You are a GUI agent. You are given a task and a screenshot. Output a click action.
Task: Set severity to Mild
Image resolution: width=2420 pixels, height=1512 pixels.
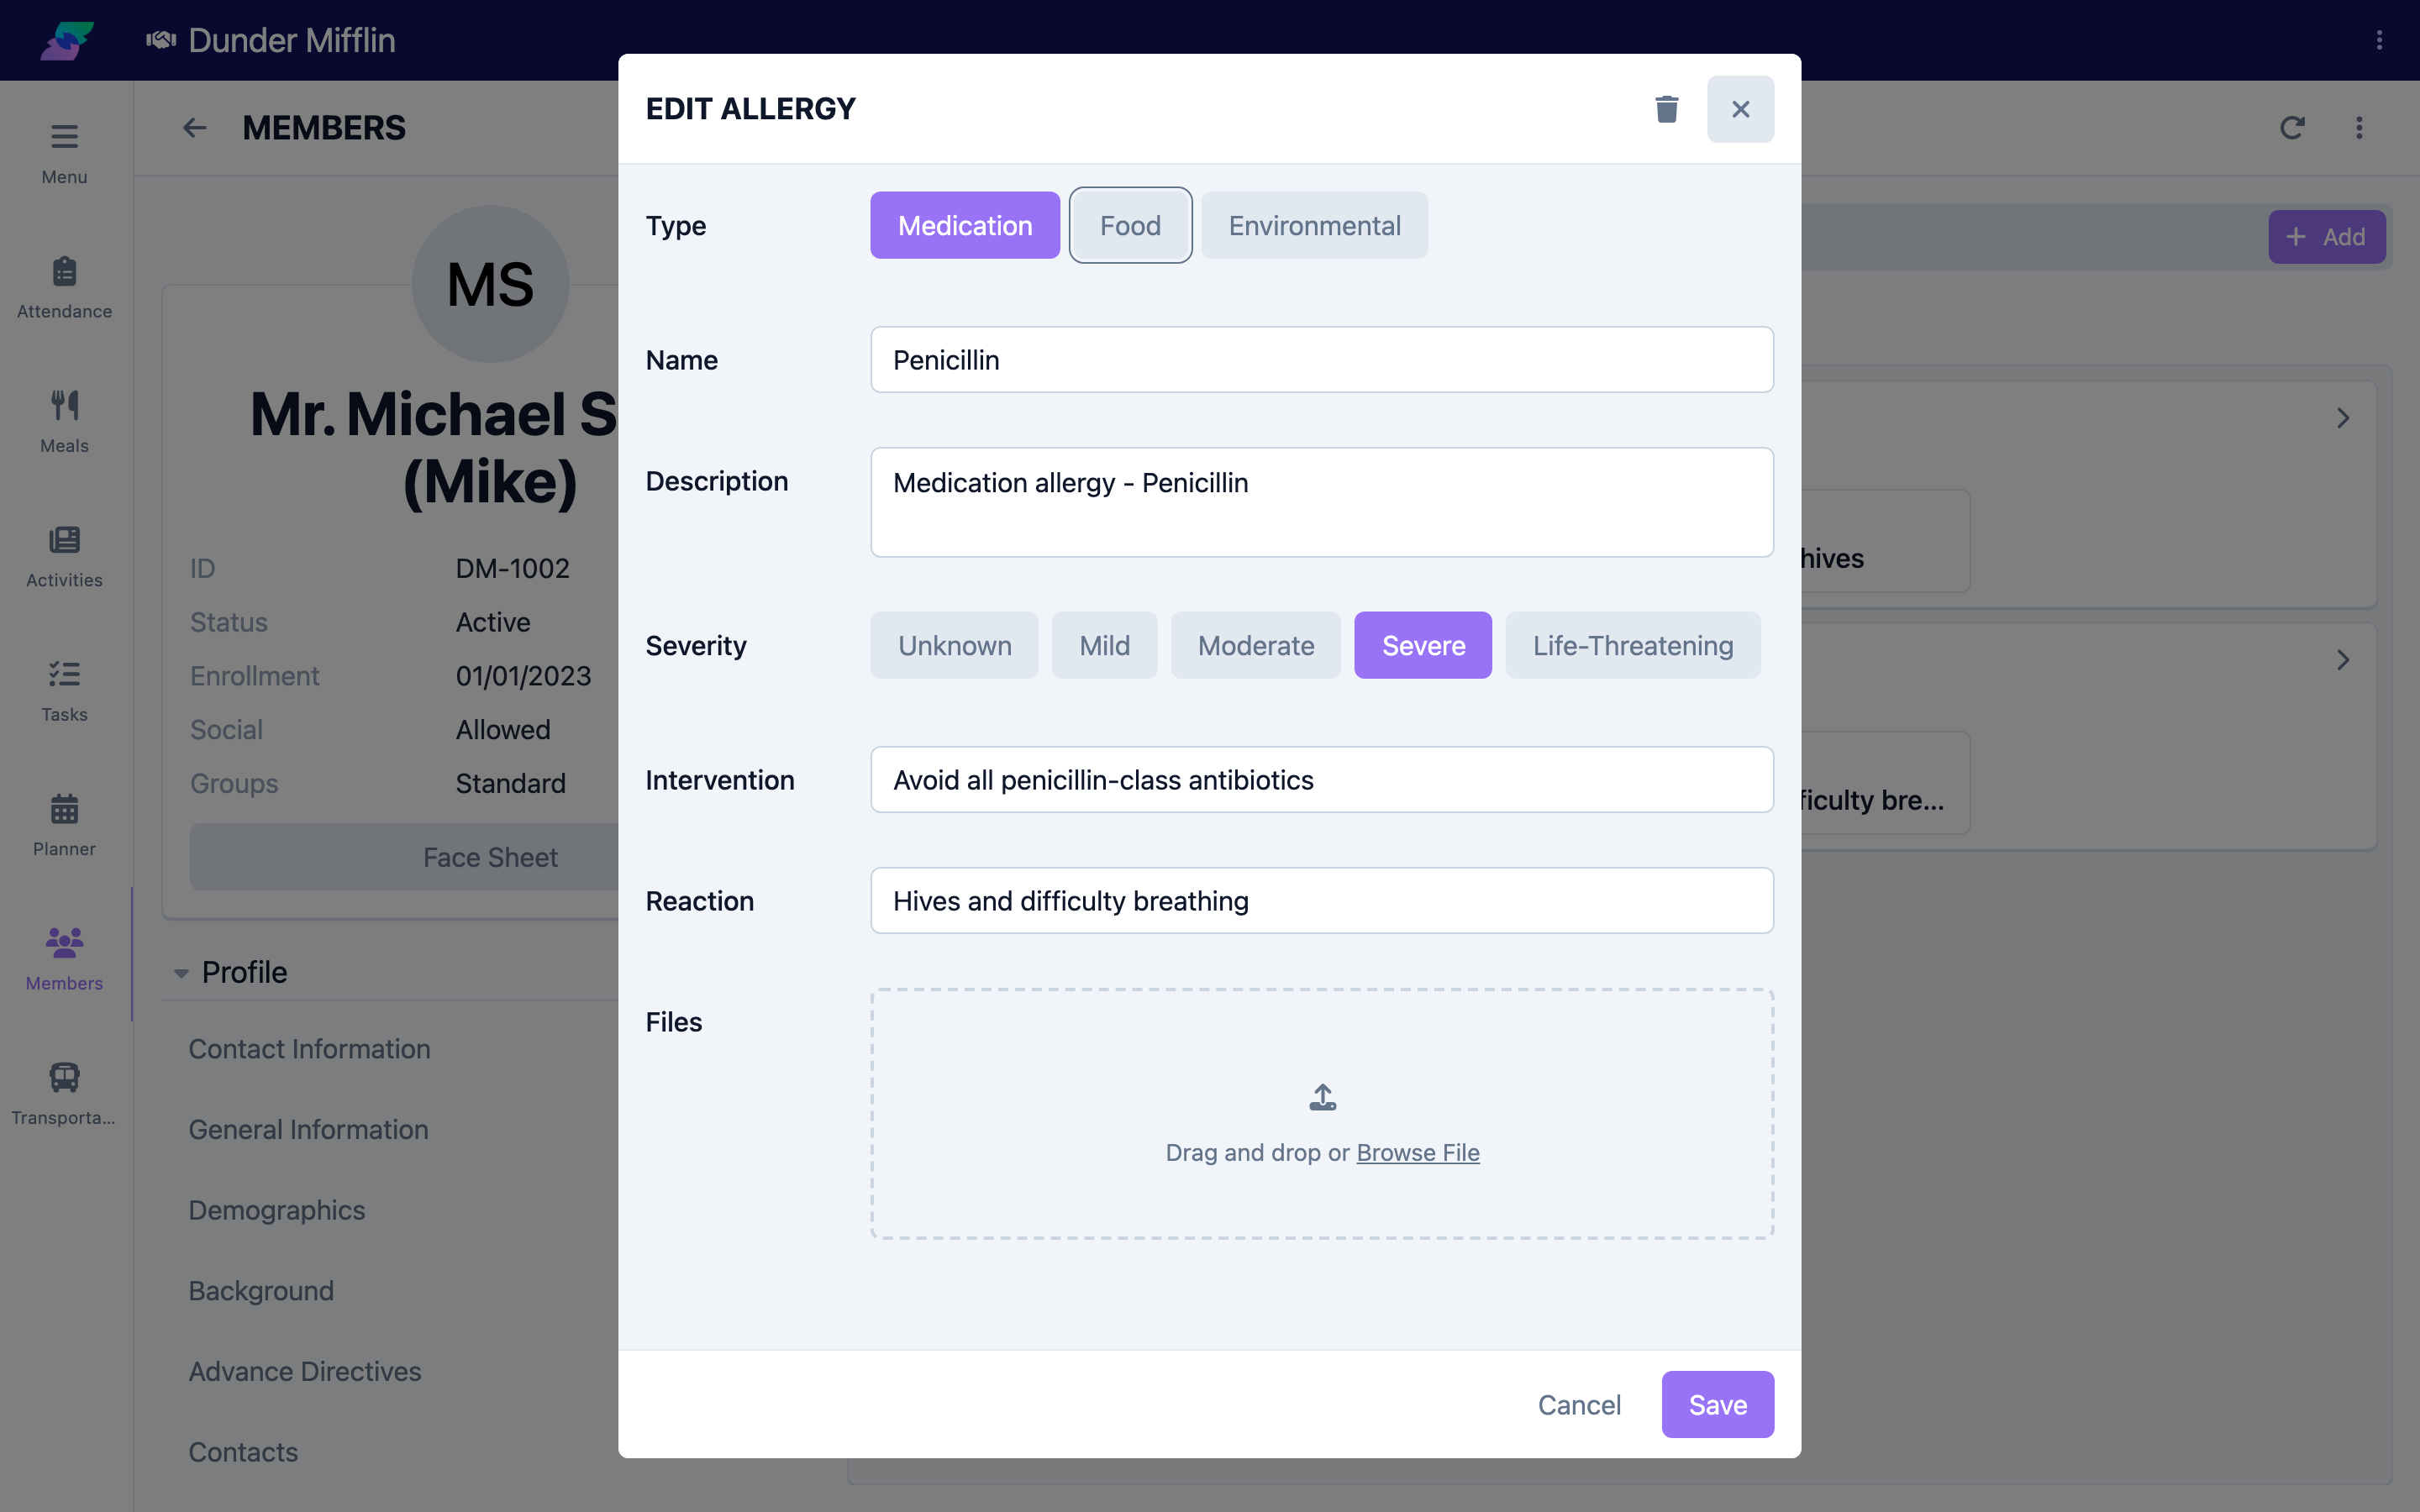click(1104, 645)
